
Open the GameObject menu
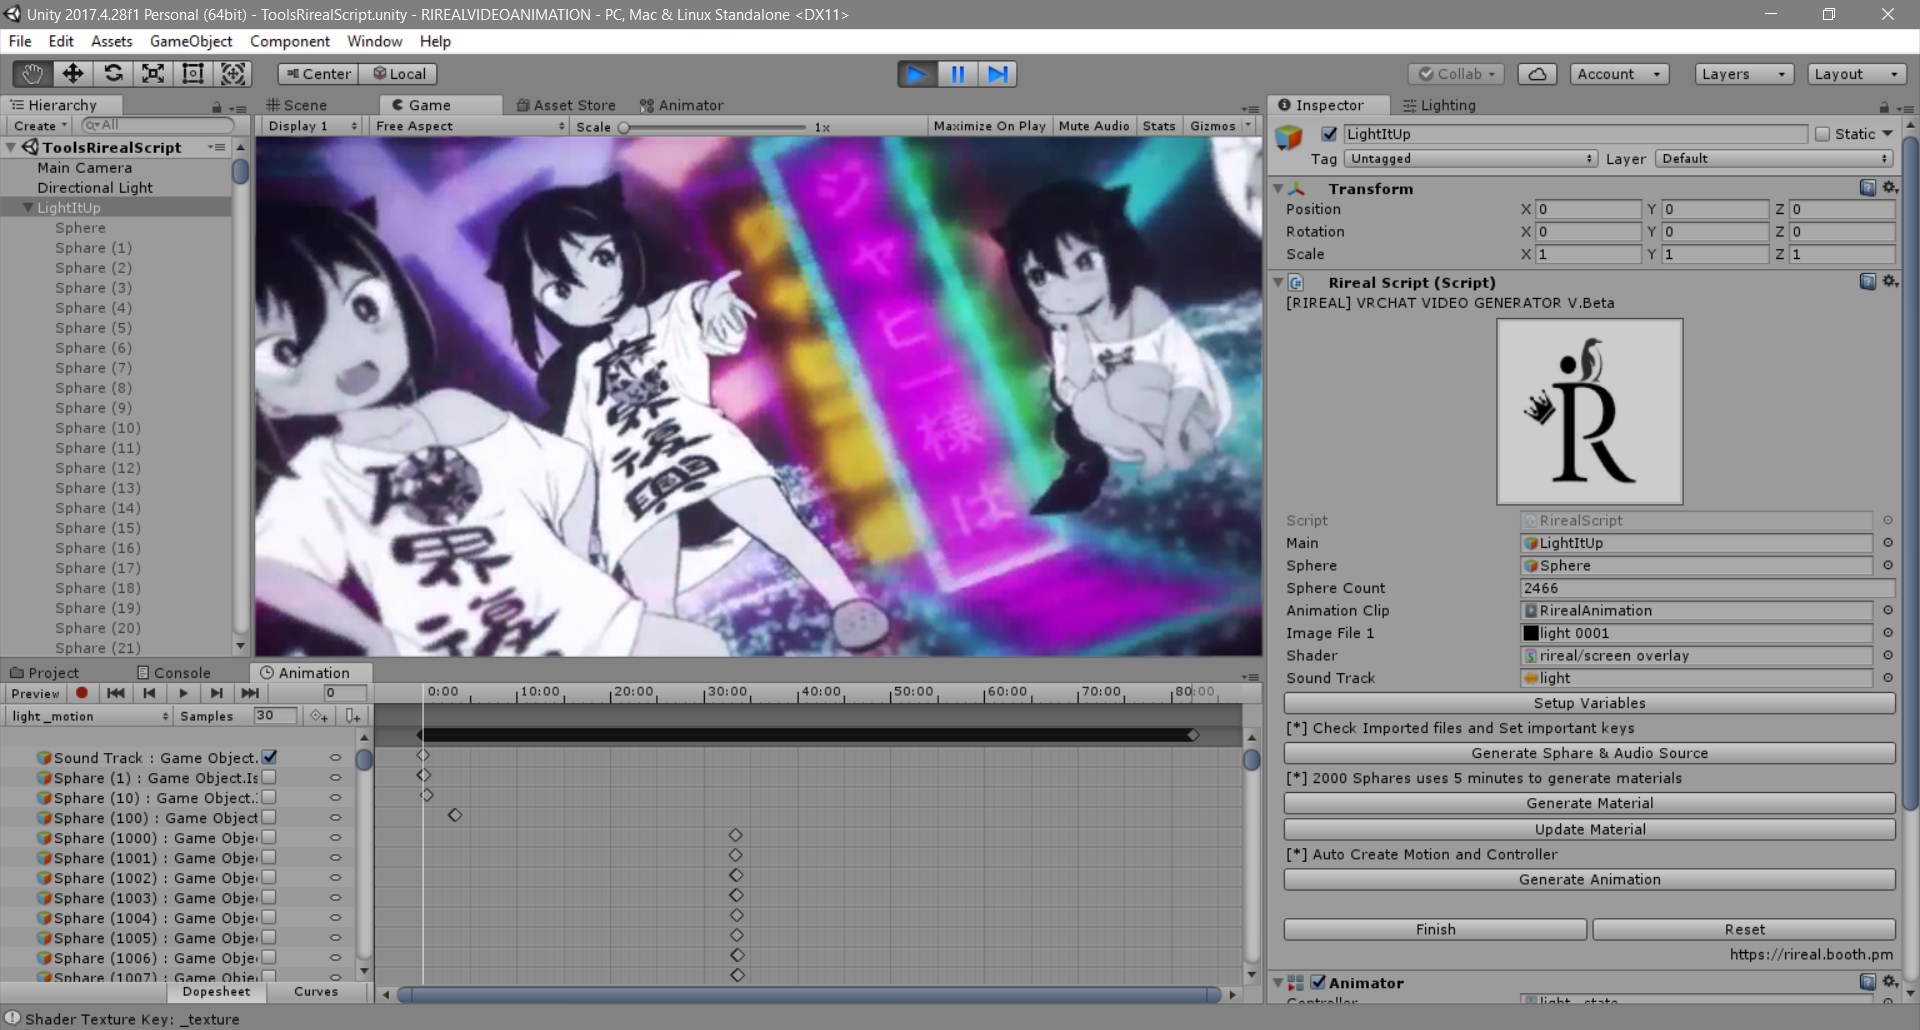(x=191, y=41)
